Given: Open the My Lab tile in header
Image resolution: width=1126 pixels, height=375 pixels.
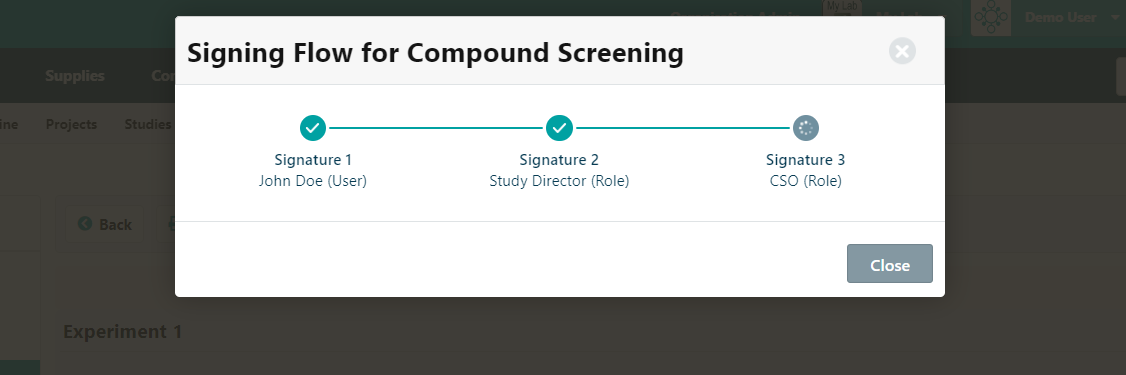Looking at the screenshot, I should point(842,9).
